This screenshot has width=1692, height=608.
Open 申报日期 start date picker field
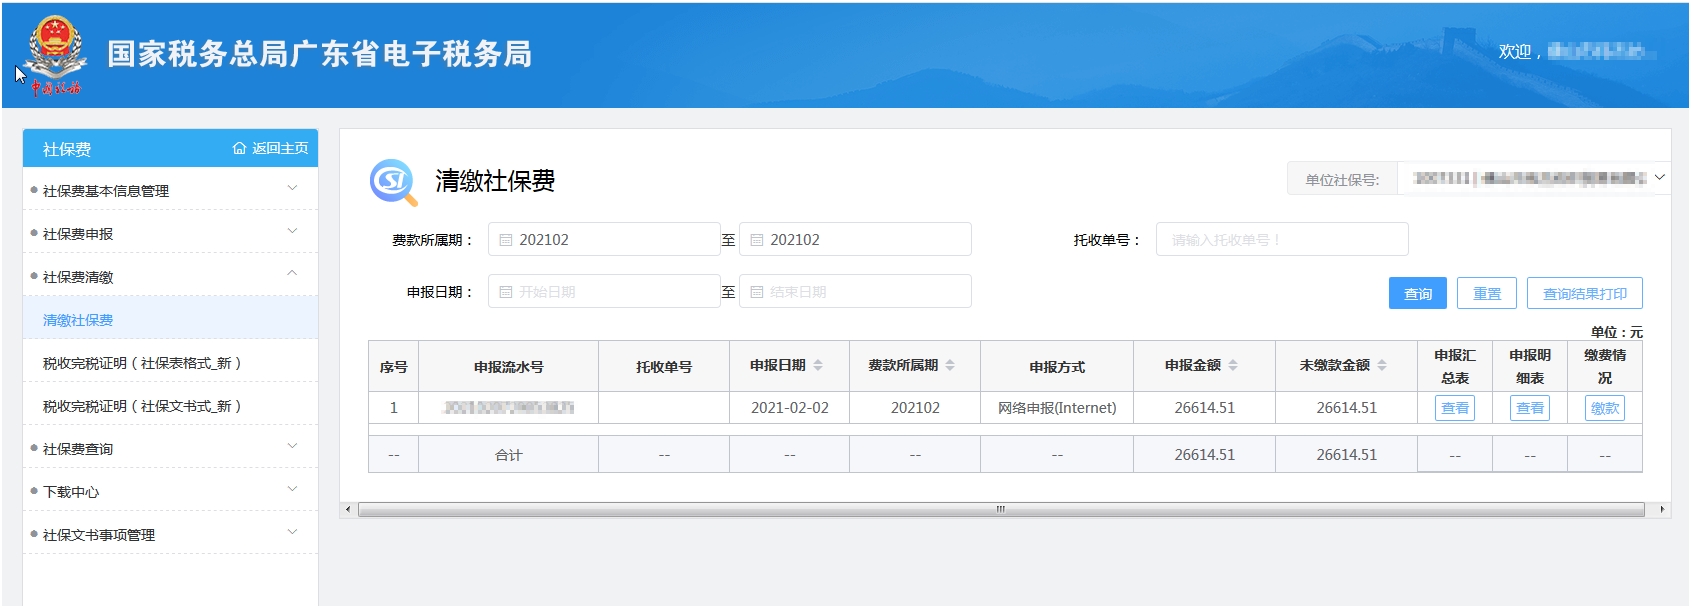coord(604,292)
